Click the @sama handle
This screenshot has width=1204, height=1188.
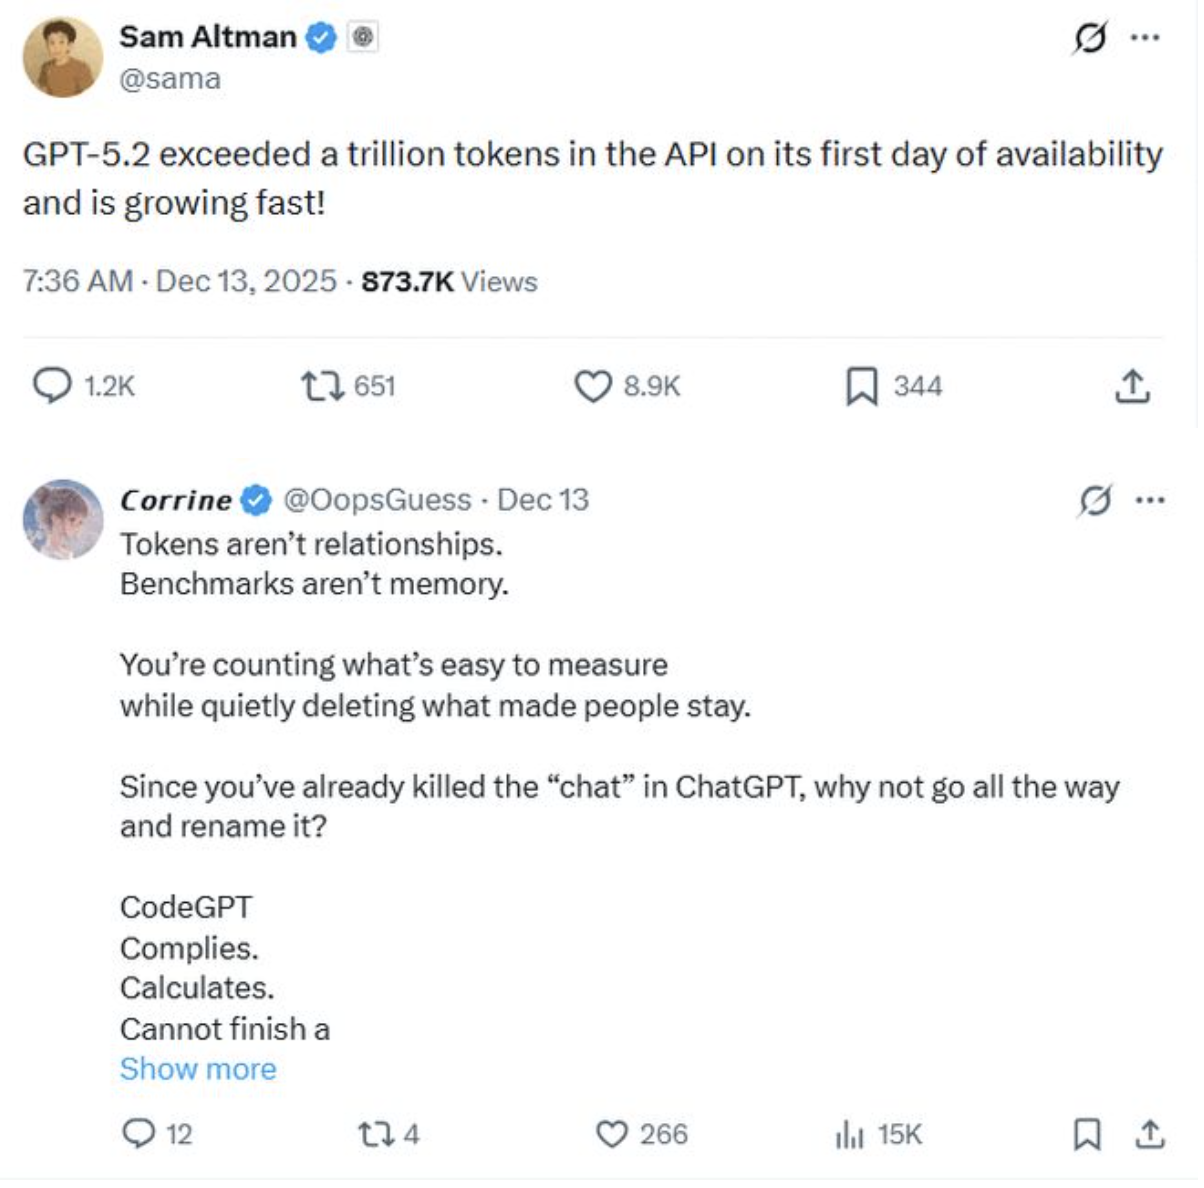pos(168,76)
